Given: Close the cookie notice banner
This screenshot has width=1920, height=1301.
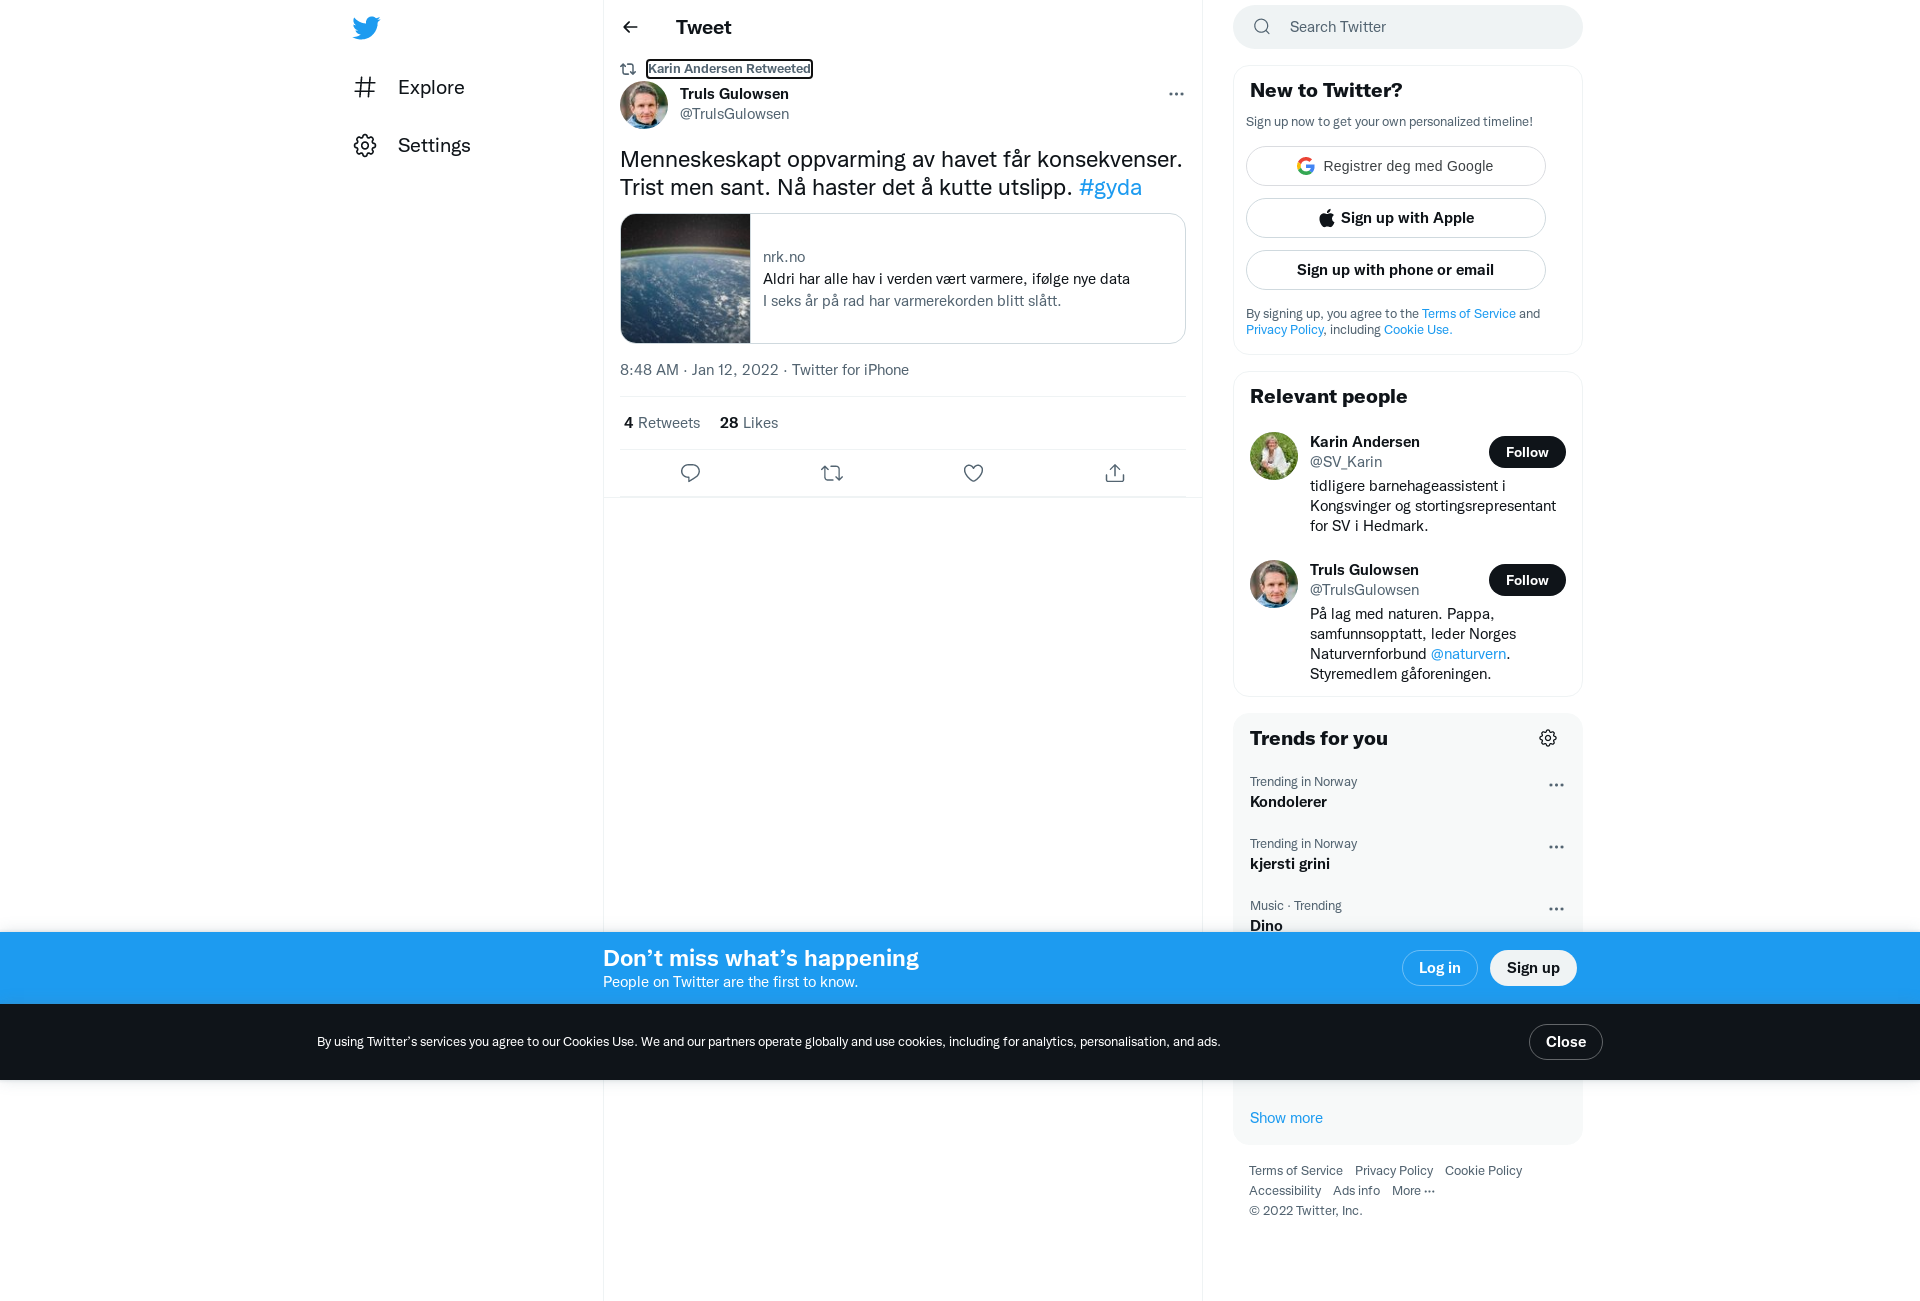Looking at the screenshot, I should click(x=1565, y=1042).
